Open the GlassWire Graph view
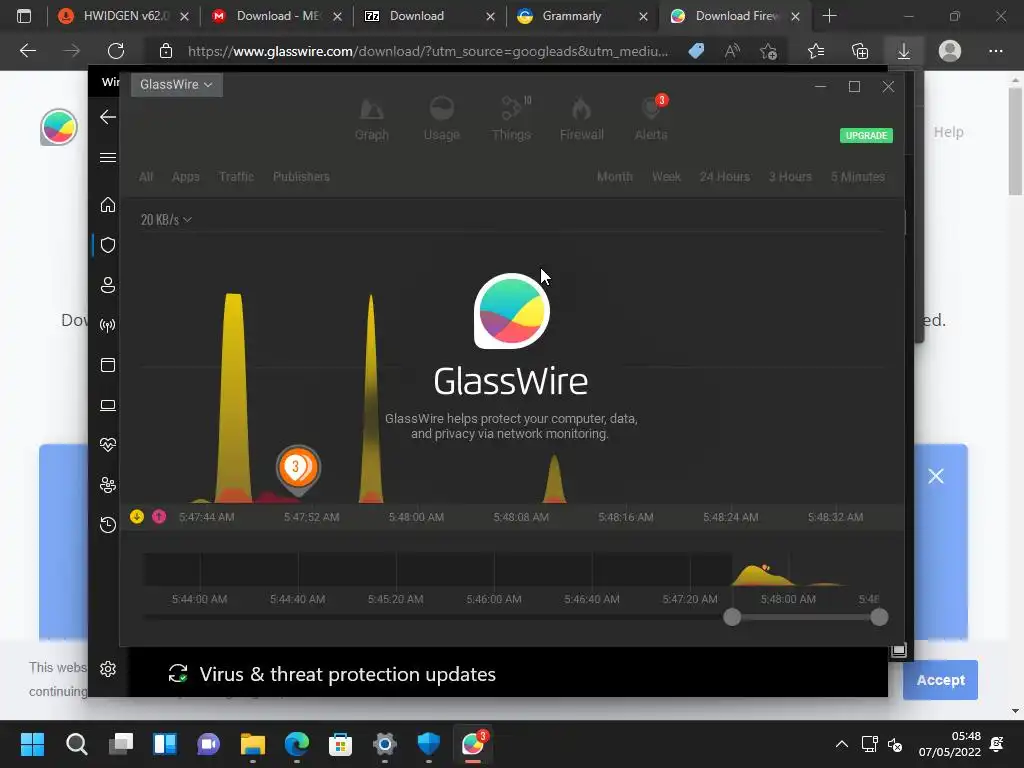 (372, 119)
